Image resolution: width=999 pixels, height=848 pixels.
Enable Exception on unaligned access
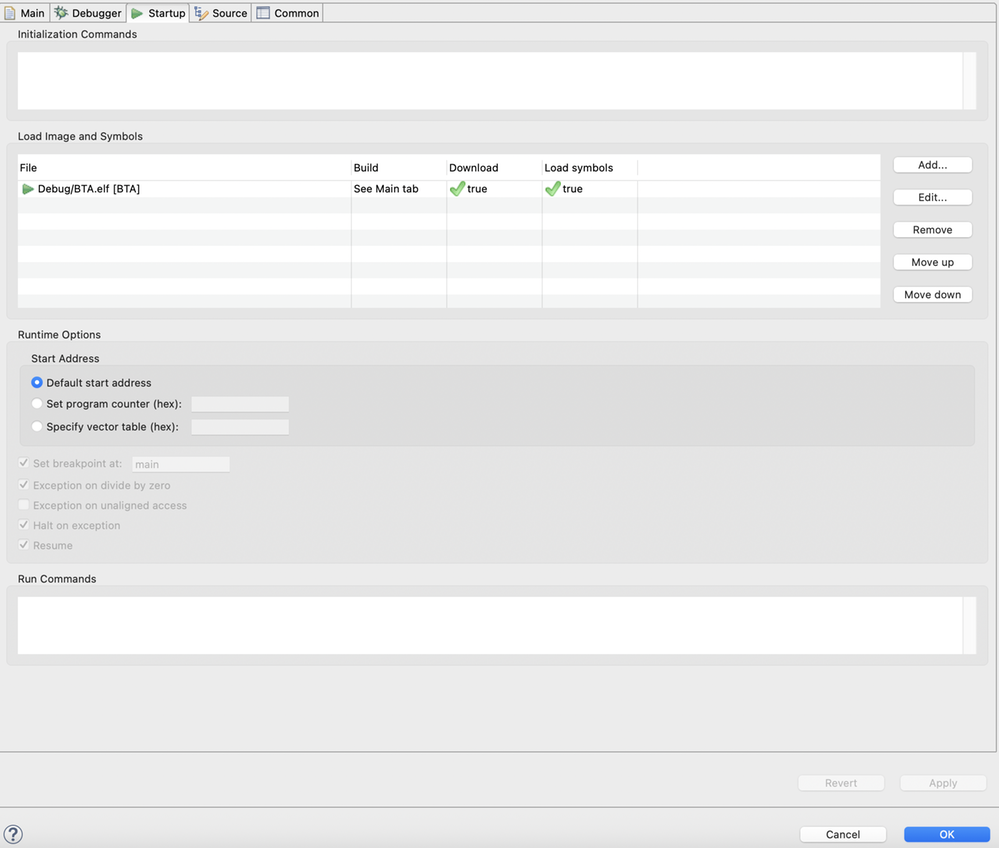[x=24, y=505]
